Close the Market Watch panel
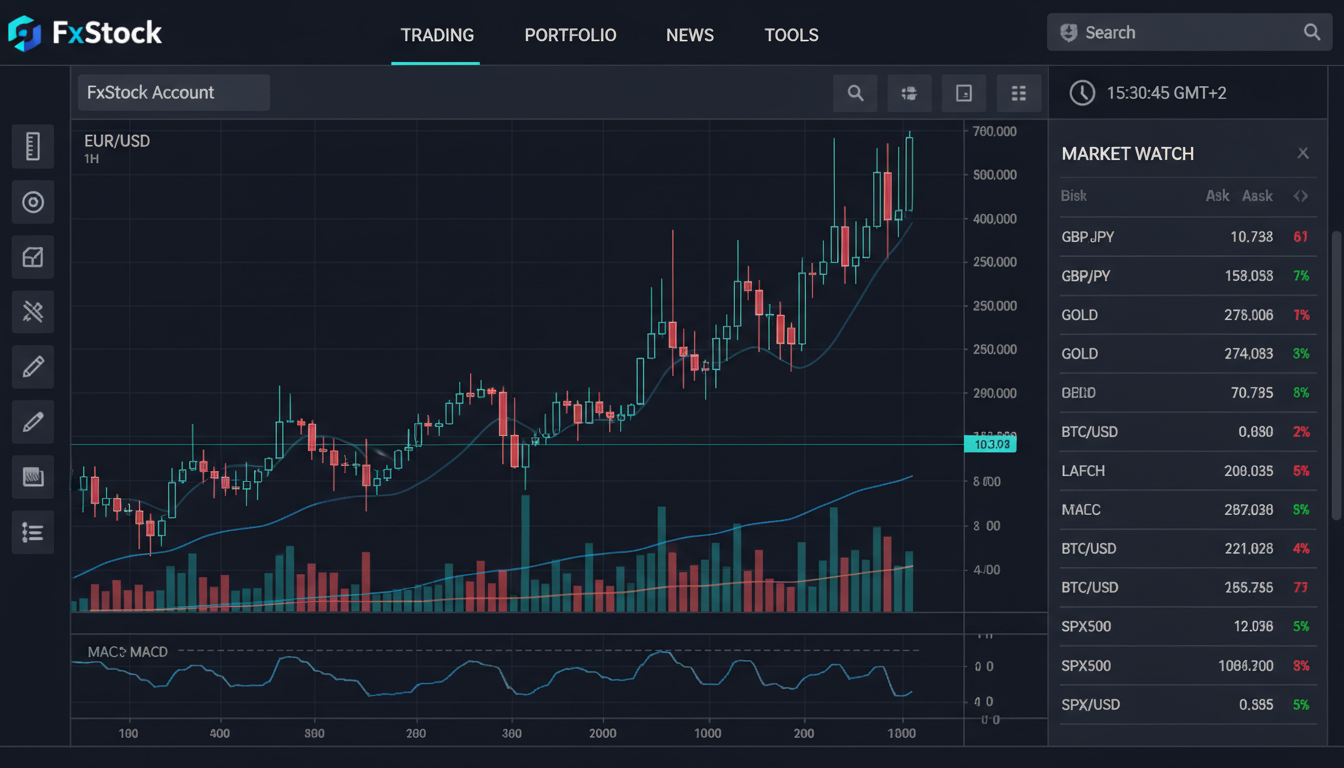This screenshot has height=768, width=1344. coord(1303,153)
